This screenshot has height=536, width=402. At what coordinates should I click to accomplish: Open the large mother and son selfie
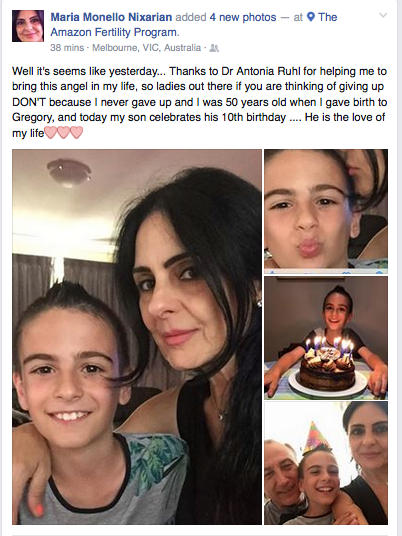[x=137, y=337]
